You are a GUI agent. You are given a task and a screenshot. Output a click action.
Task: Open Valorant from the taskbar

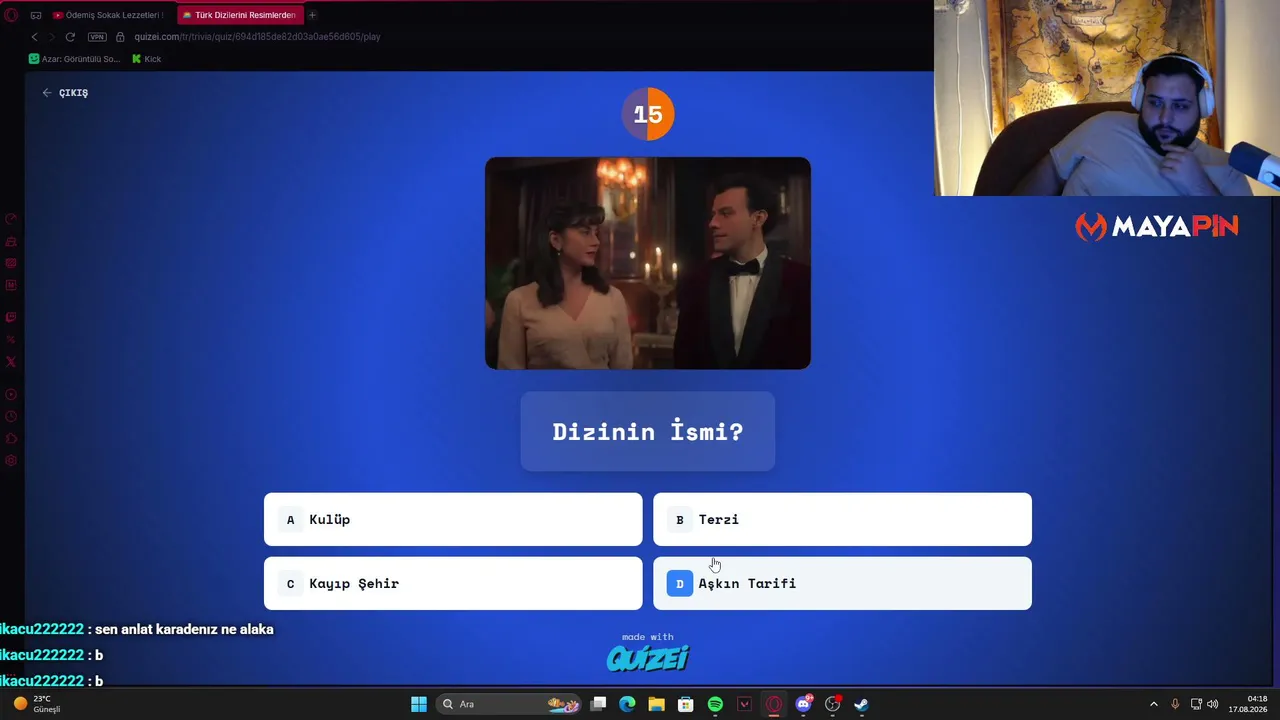click(744, 704)
